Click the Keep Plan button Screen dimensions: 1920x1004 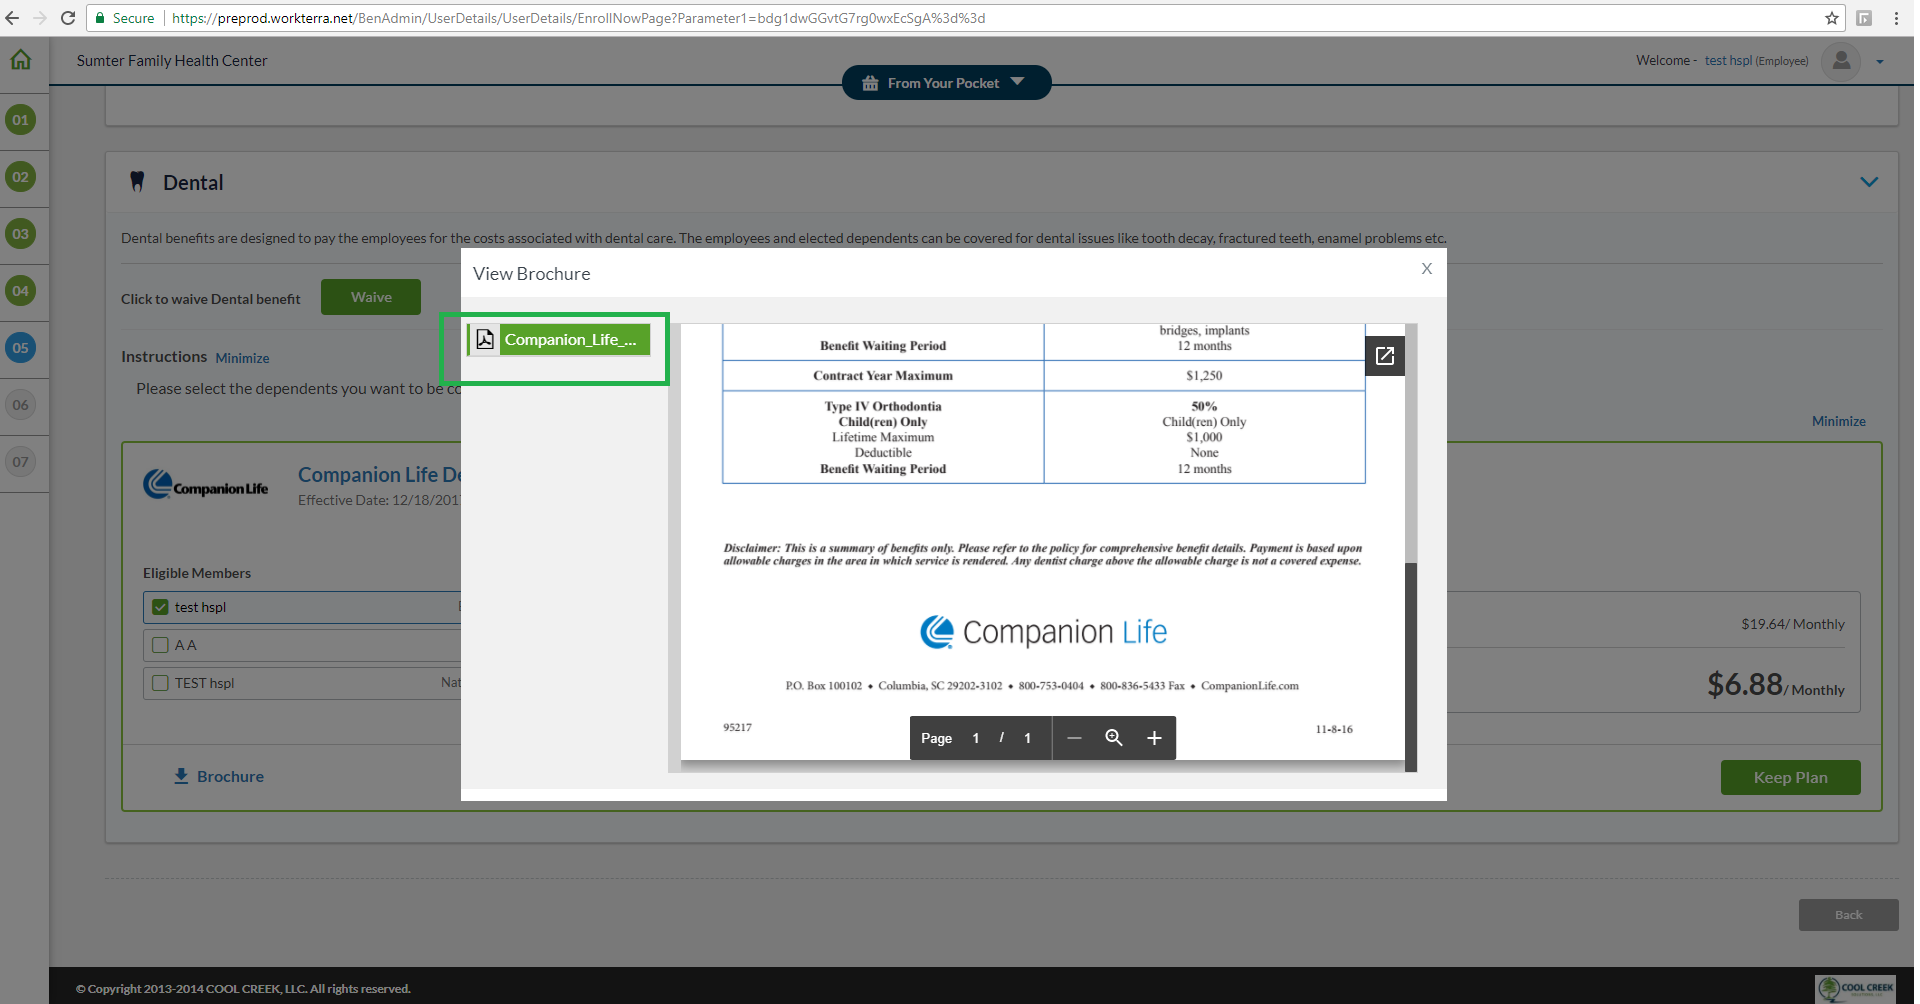tap(1790, 778)
